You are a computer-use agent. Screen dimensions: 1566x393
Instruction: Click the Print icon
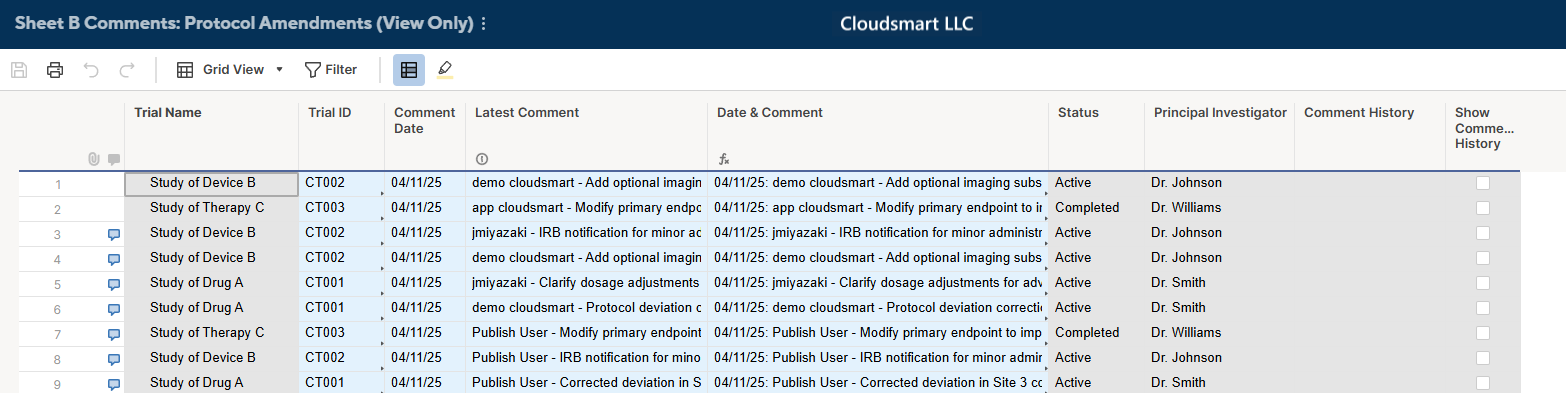tap(55, 70)
